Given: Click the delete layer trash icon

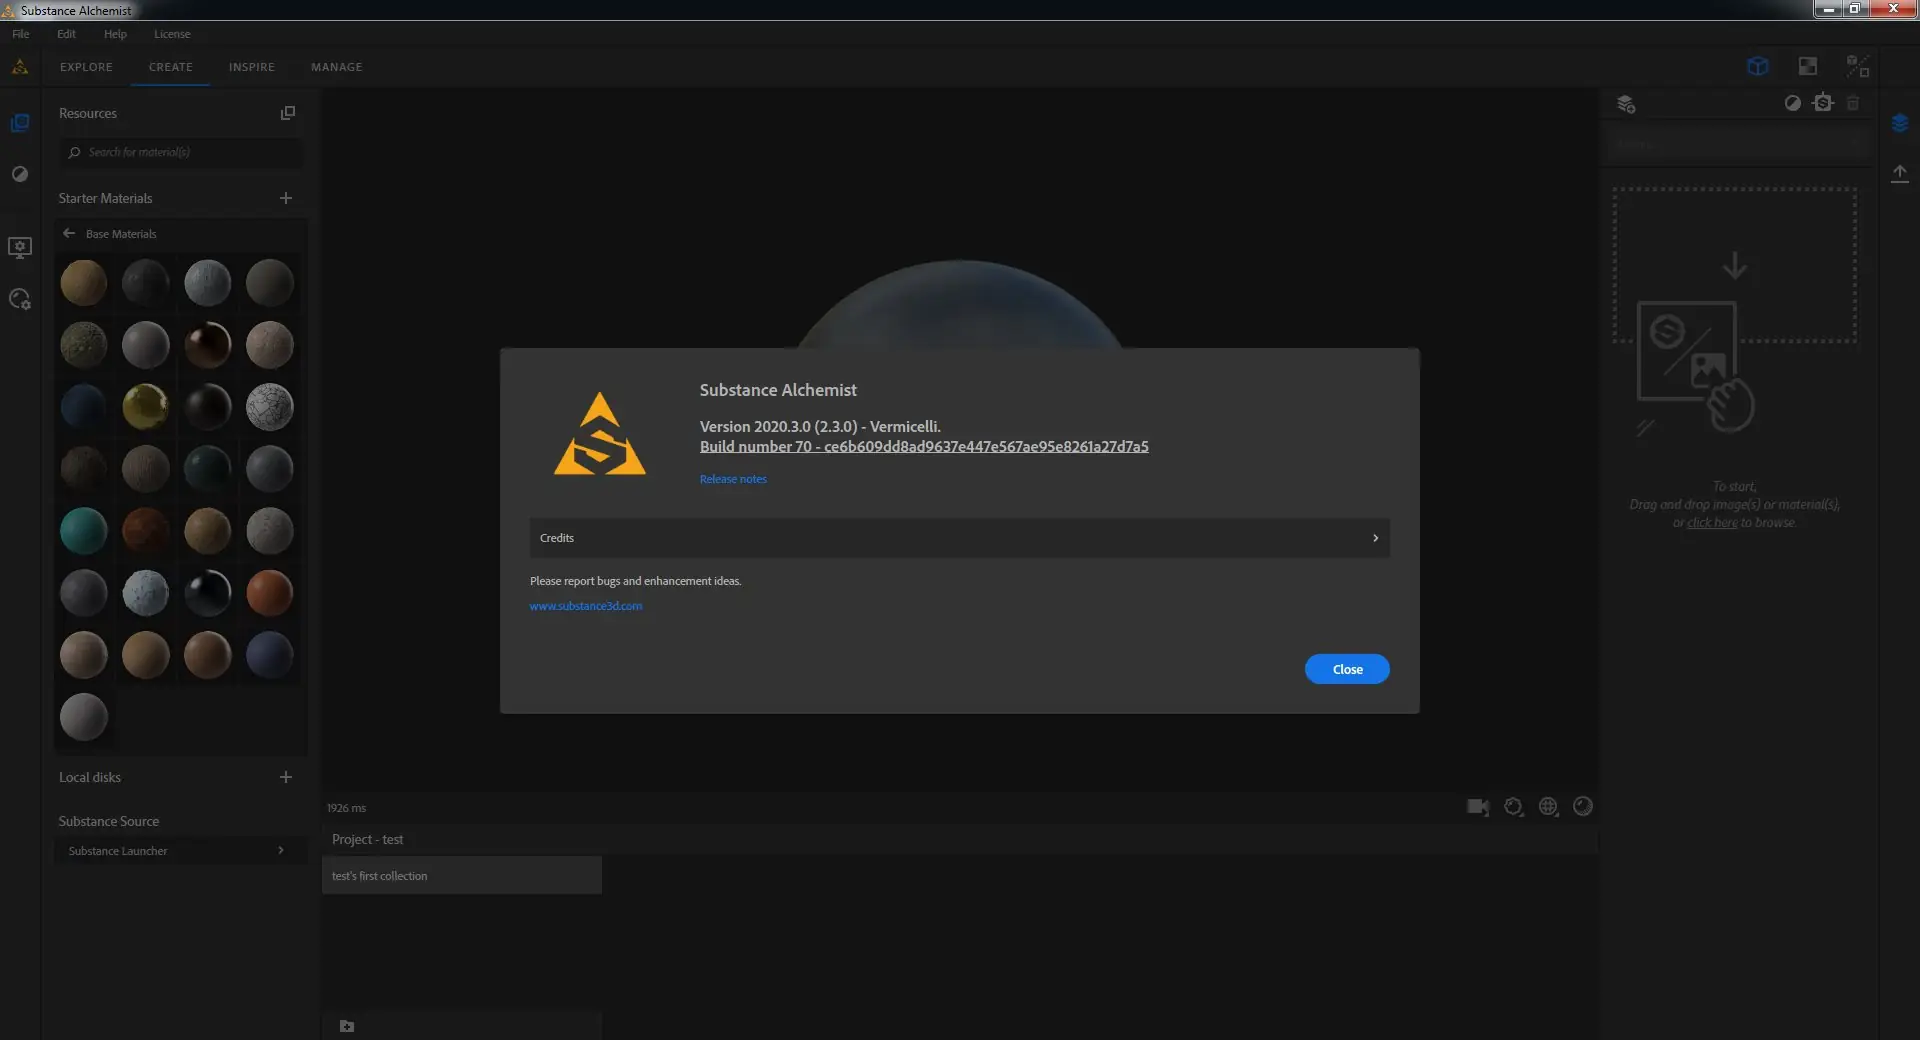Looking at the screenshot, I should [x=1853, y=103].
